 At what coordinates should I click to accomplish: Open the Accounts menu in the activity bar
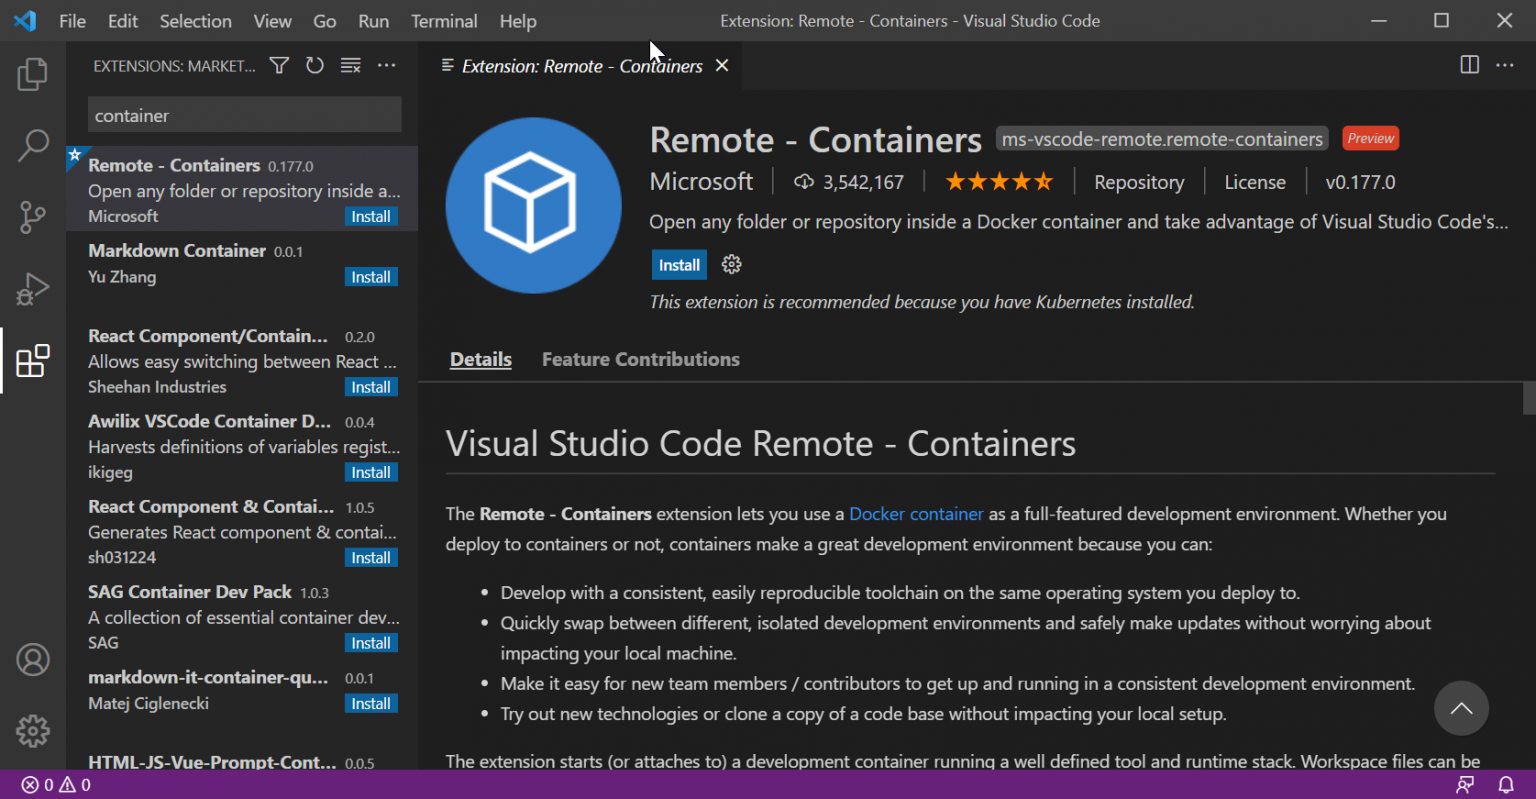(x=33, y=660)
